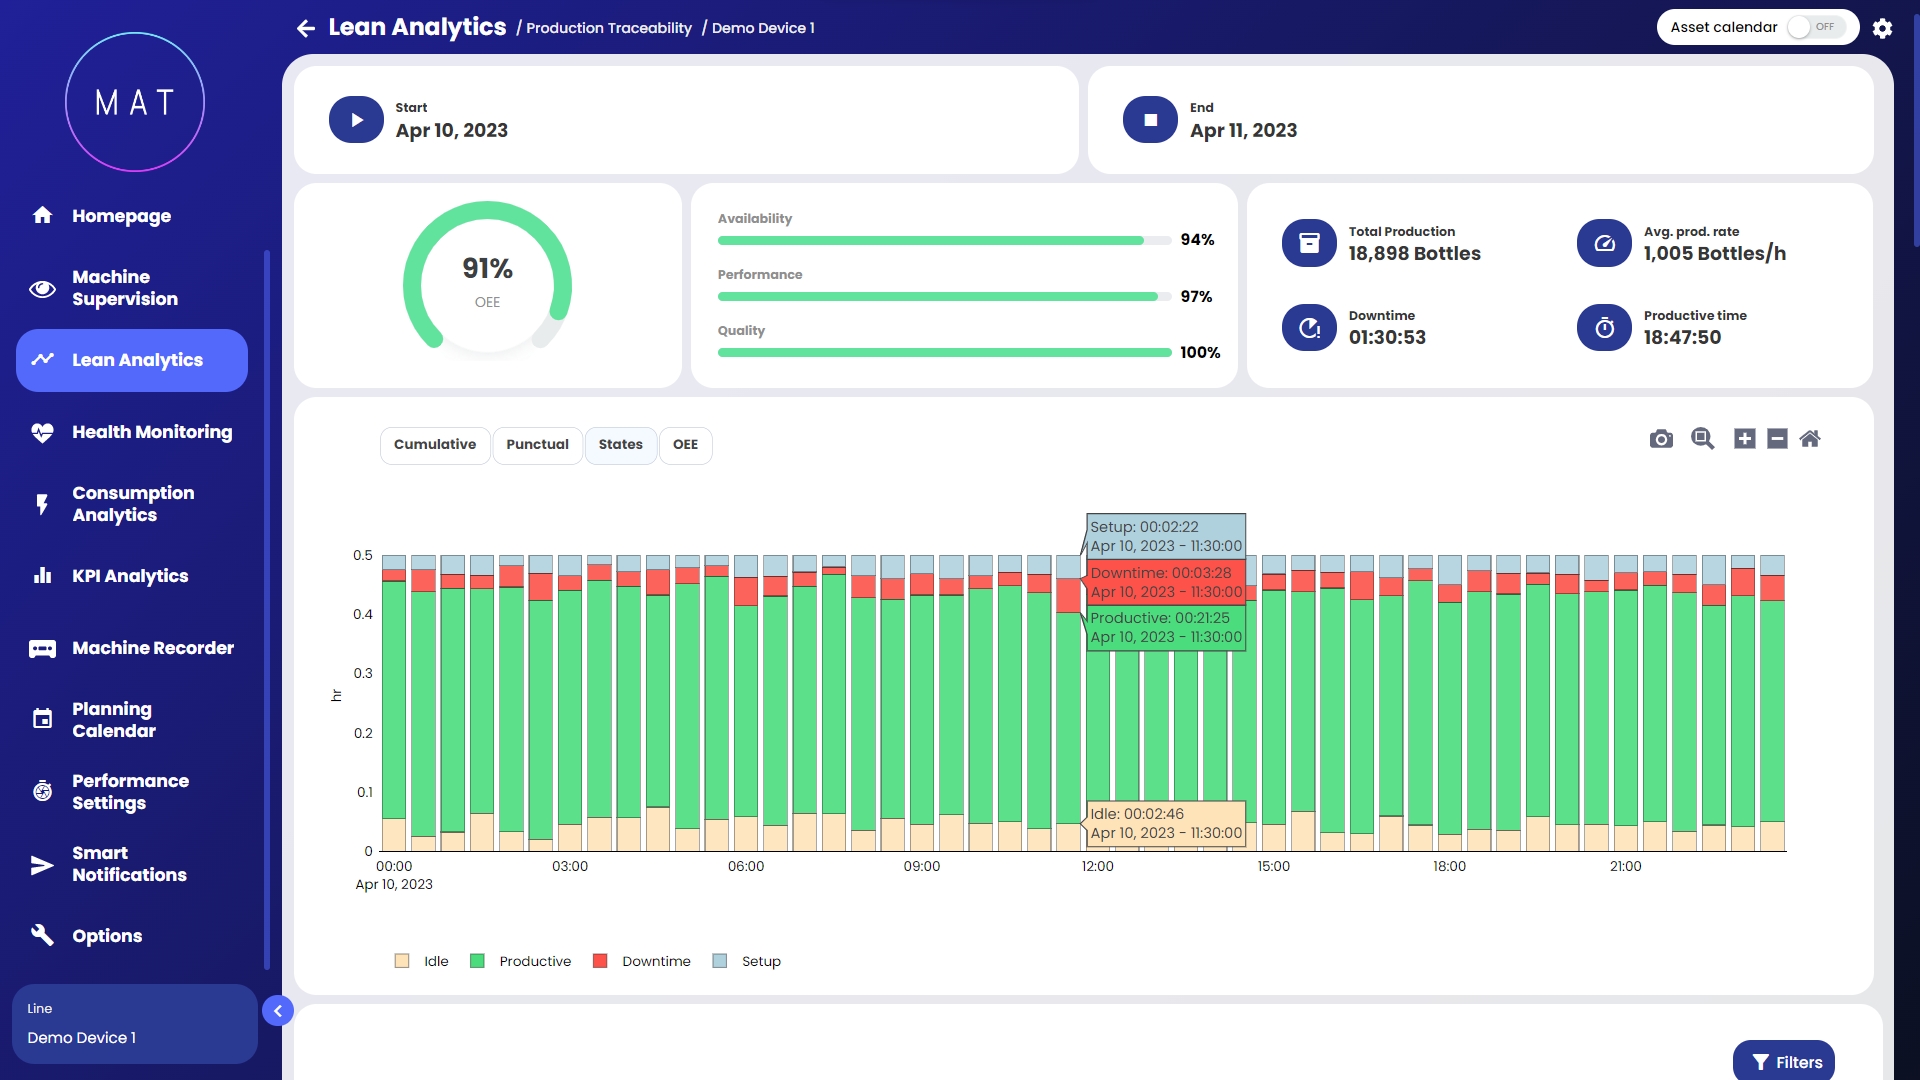Image resolution: width=1920 pixels, height=1080 pixels.
Task: Zoom in with the plus chart icon
Action: pos(1744,439)
